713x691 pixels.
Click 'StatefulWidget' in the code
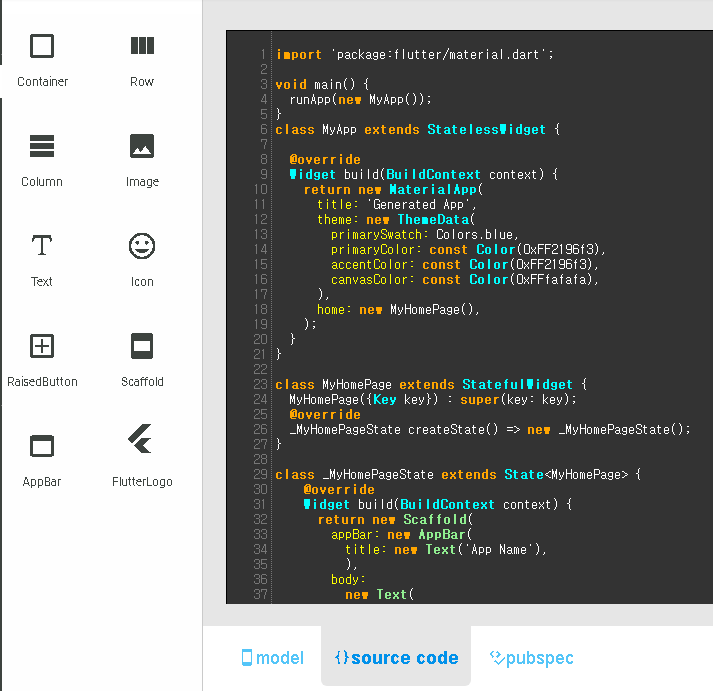517,385
